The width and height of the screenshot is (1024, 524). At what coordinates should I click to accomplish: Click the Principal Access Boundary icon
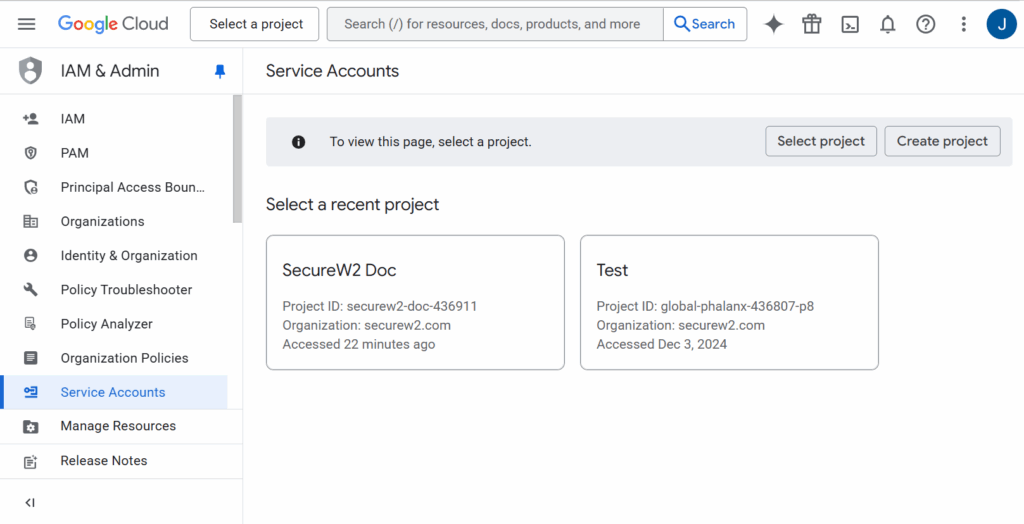[31, 188]
